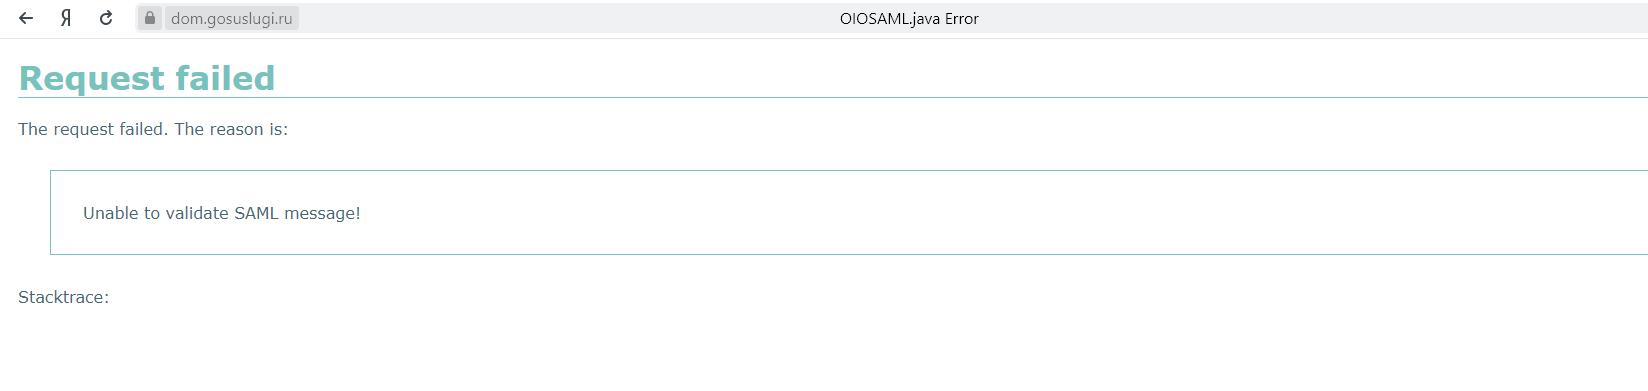This screenshot has width=1648, height=391.
Task: Select the dom.gosuslugi.ru domain in address bar
Action: coord(232,18)
